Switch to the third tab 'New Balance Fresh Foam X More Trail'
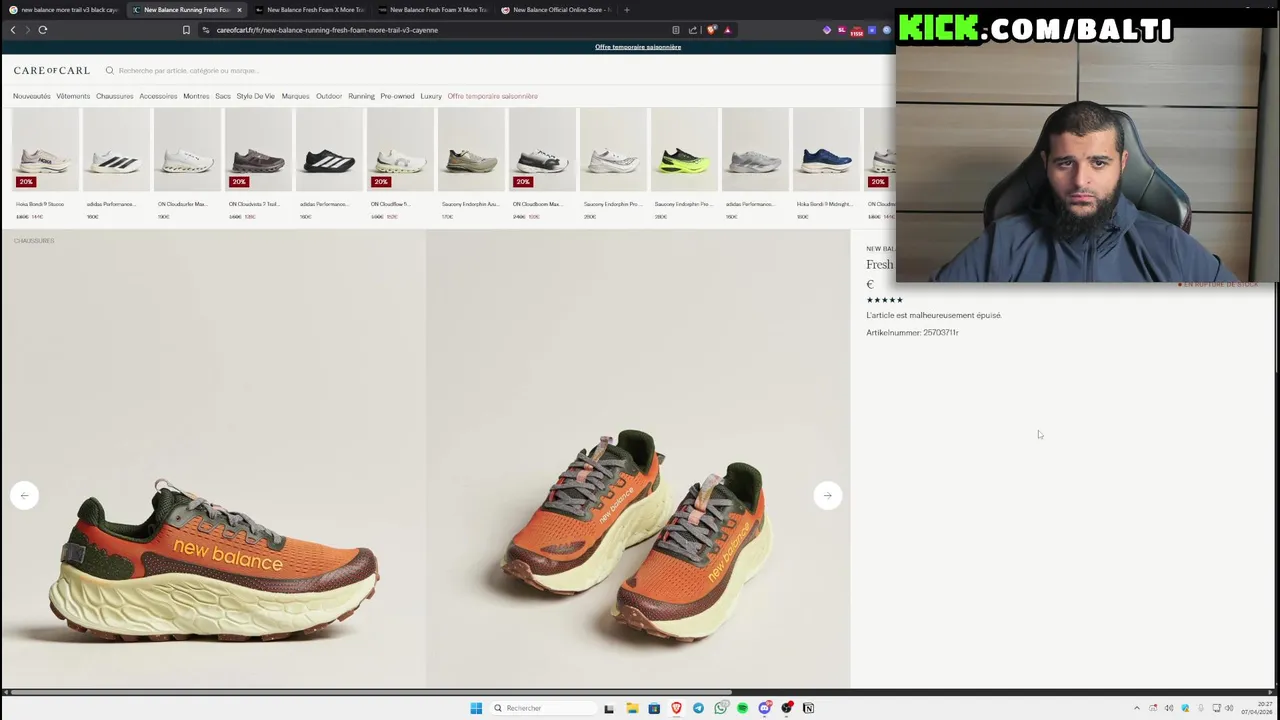This screenshot has height=720, width=1280. pos(310,10)
